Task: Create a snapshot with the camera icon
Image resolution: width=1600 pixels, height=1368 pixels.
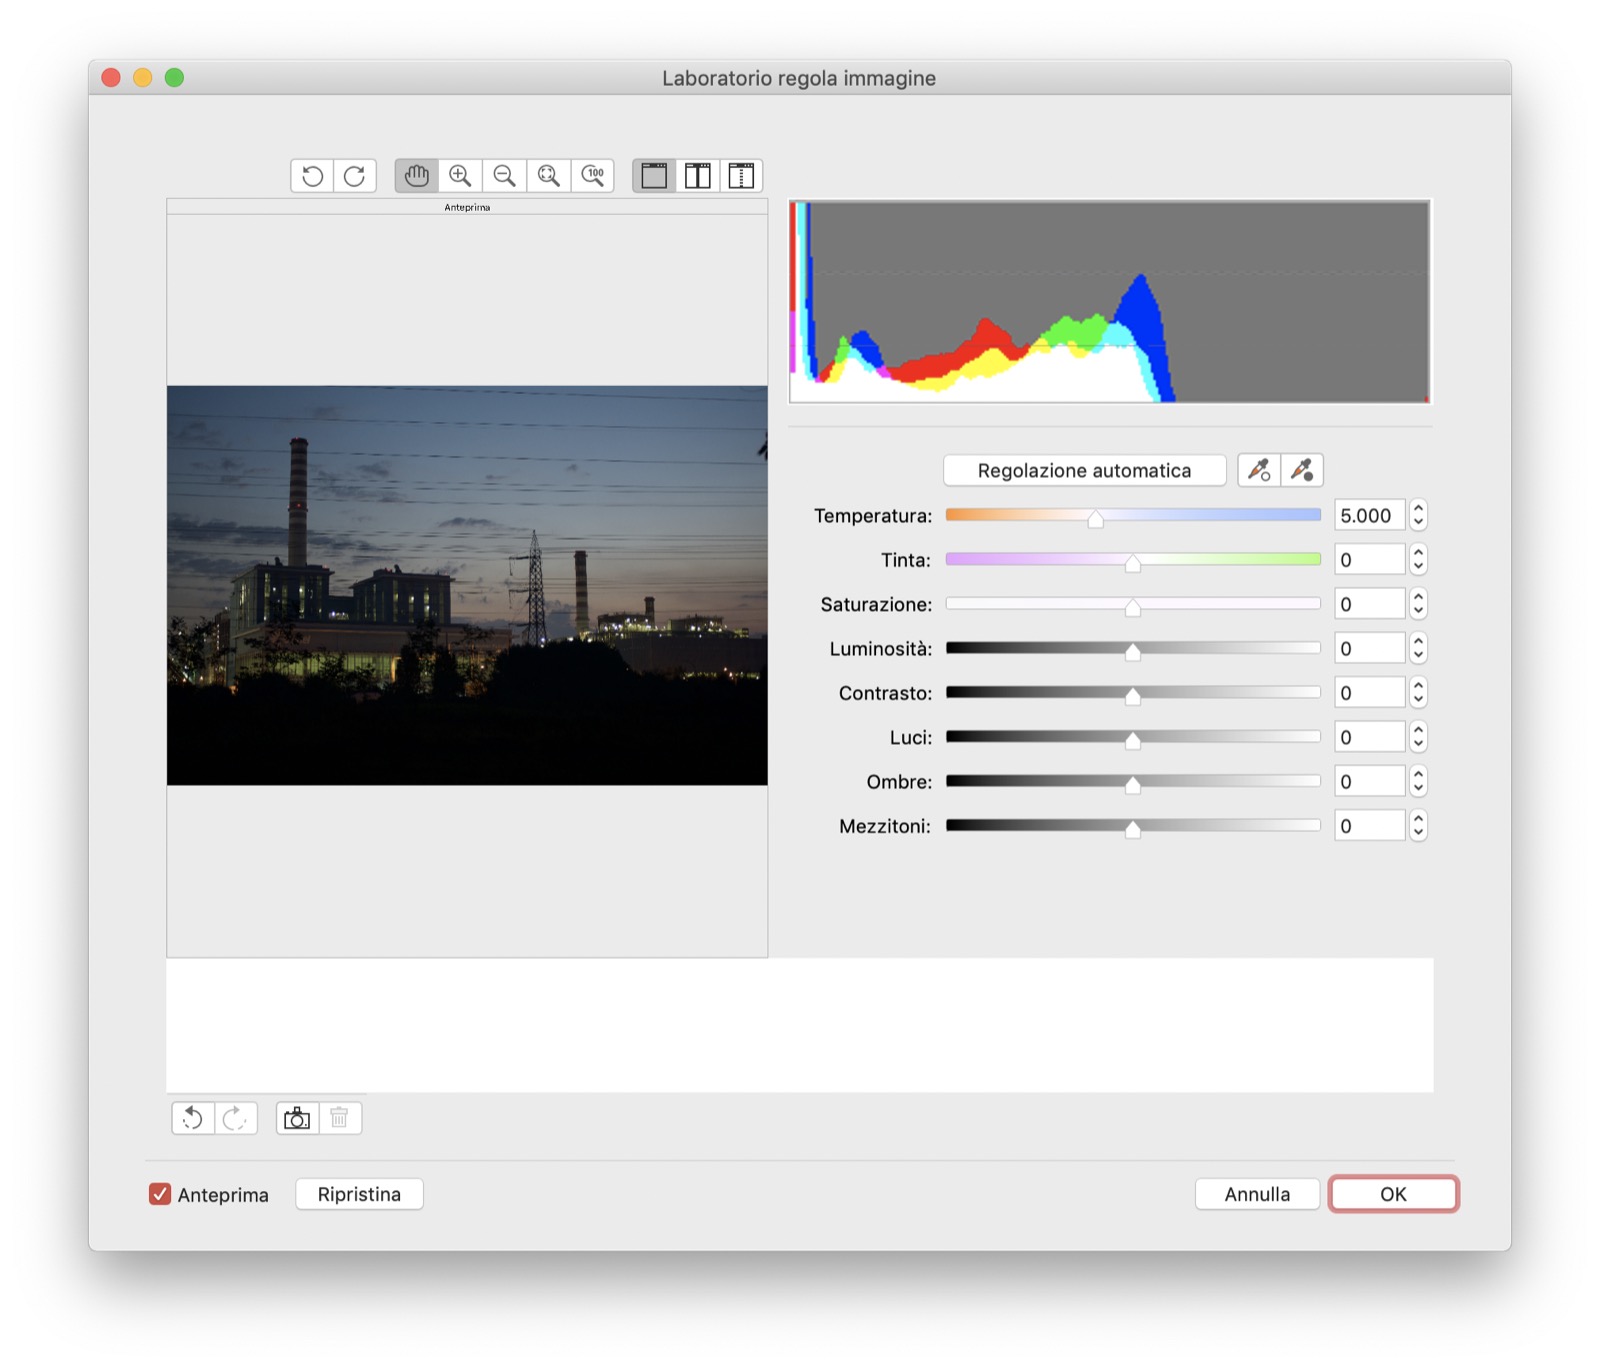Action: click(x=297, y=1118)
